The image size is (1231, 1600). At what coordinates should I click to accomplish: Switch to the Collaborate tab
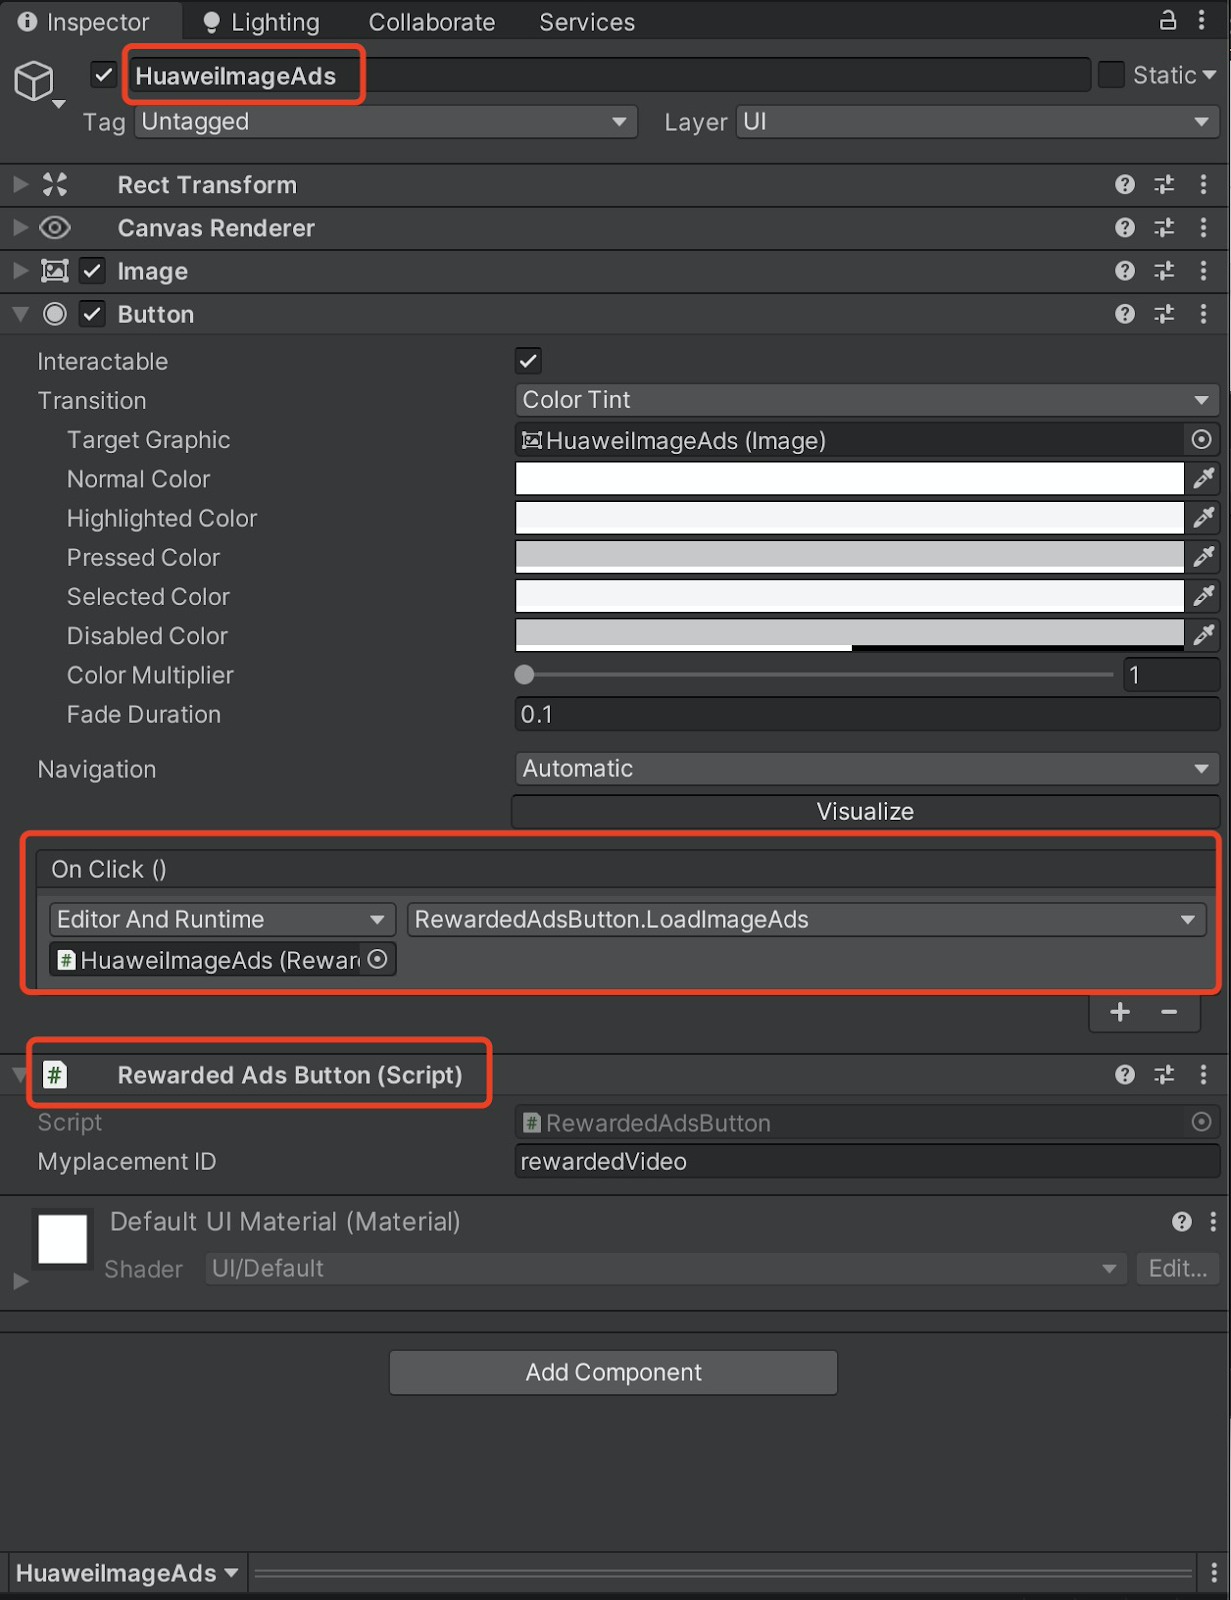pyautogui.click(x=432, y=21)
